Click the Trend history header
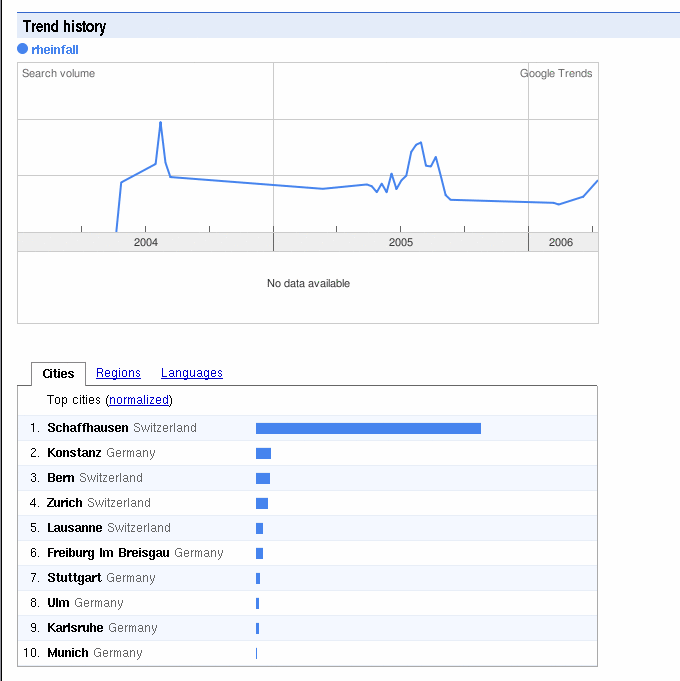The width and height of the screenshot is (680, 681). [x=64, y=26]
